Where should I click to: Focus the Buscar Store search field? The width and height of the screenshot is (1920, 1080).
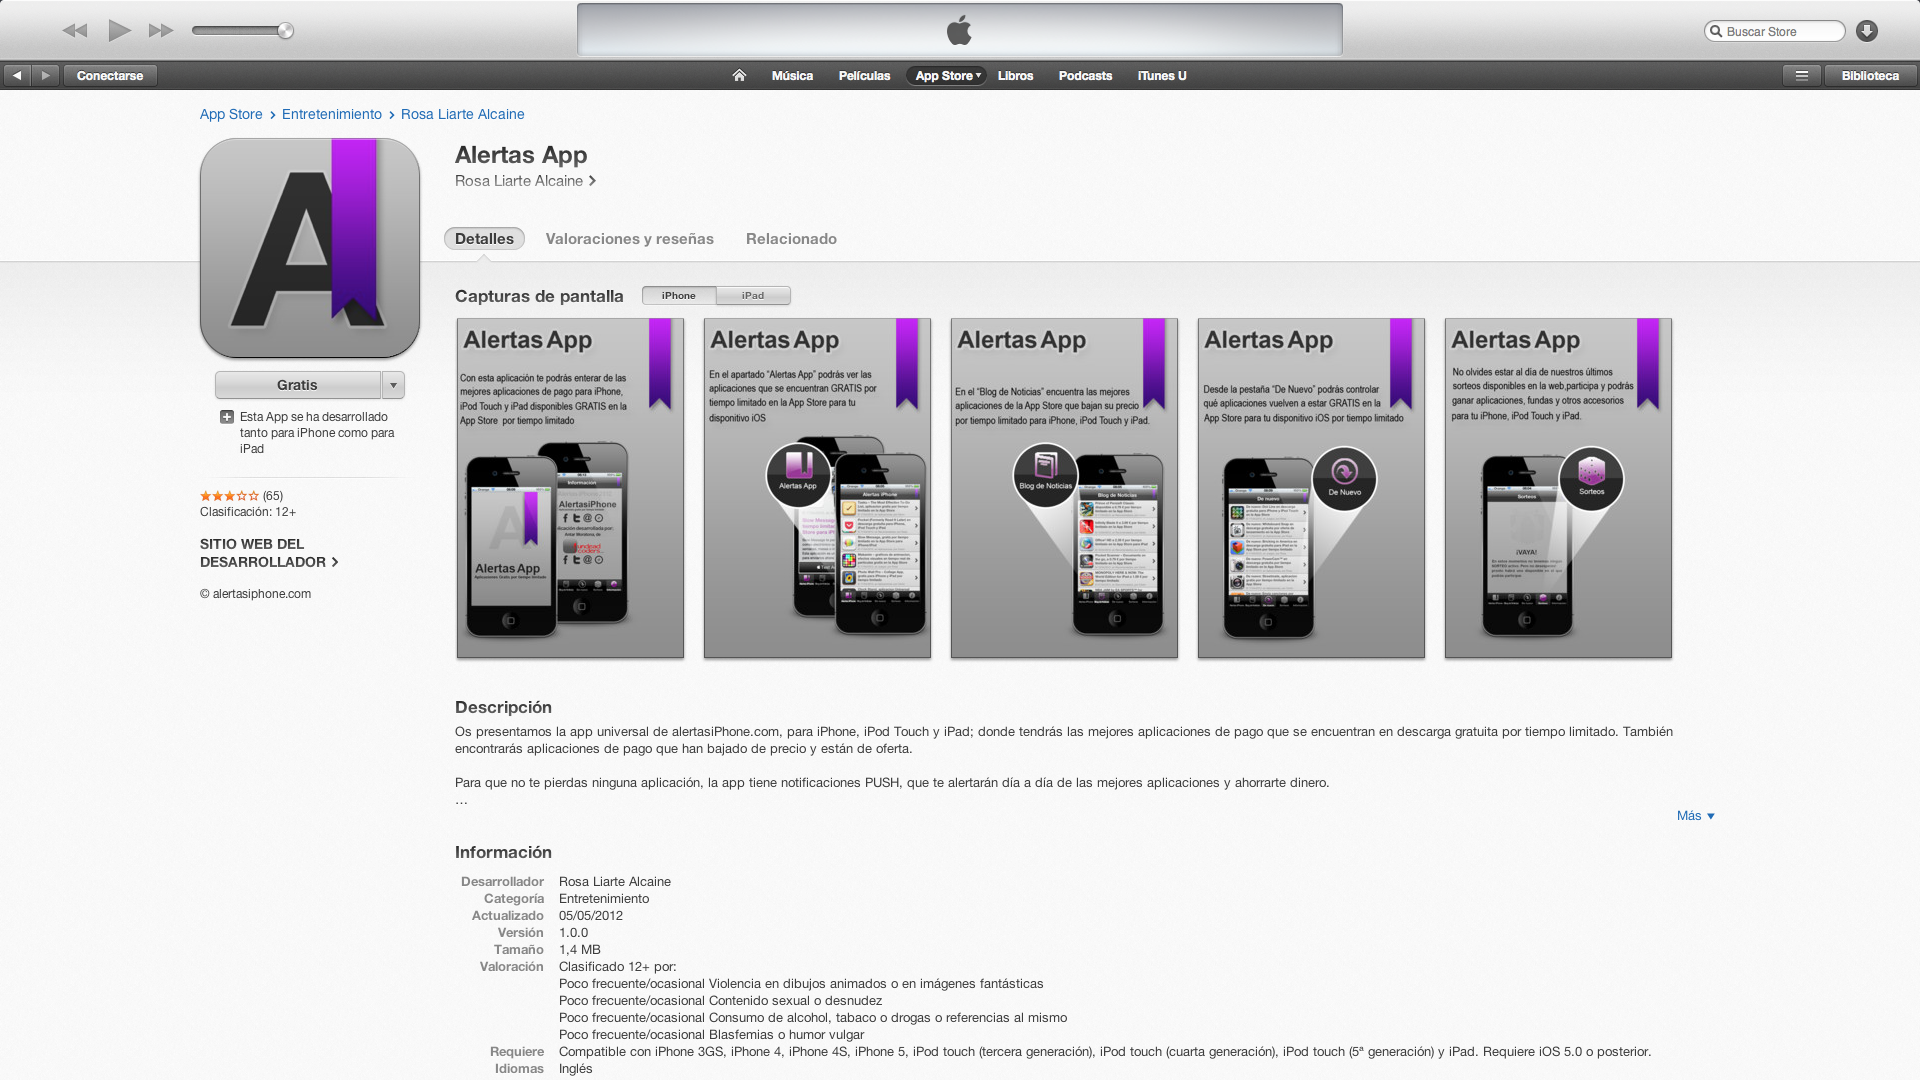1775,31
